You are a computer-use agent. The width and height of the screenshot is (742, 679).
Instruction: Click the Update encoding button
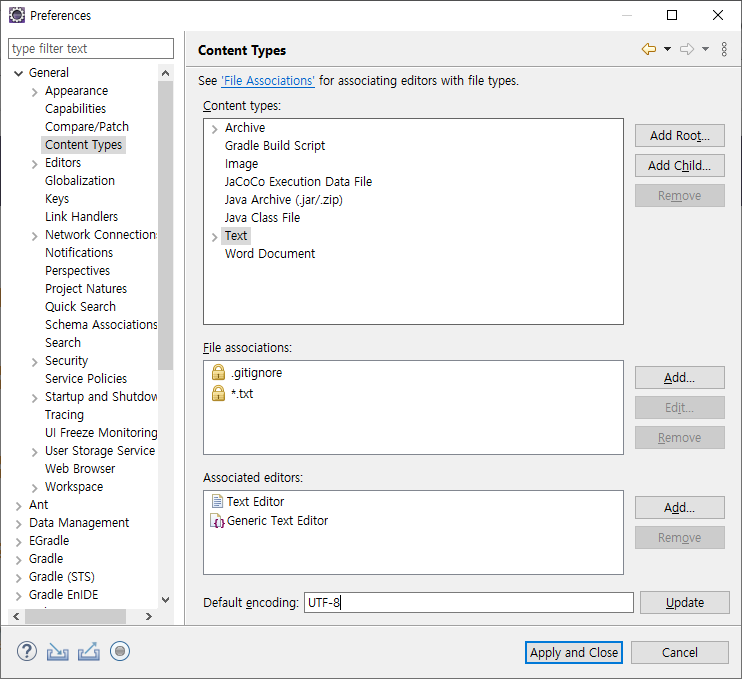point(685,602)
